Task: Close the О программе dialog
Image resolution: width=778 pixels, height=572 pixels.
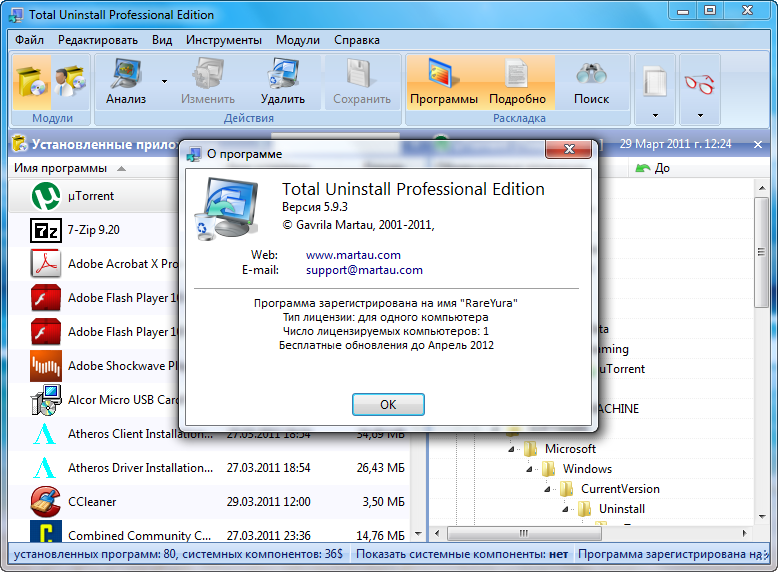Action: coord(569,149)
